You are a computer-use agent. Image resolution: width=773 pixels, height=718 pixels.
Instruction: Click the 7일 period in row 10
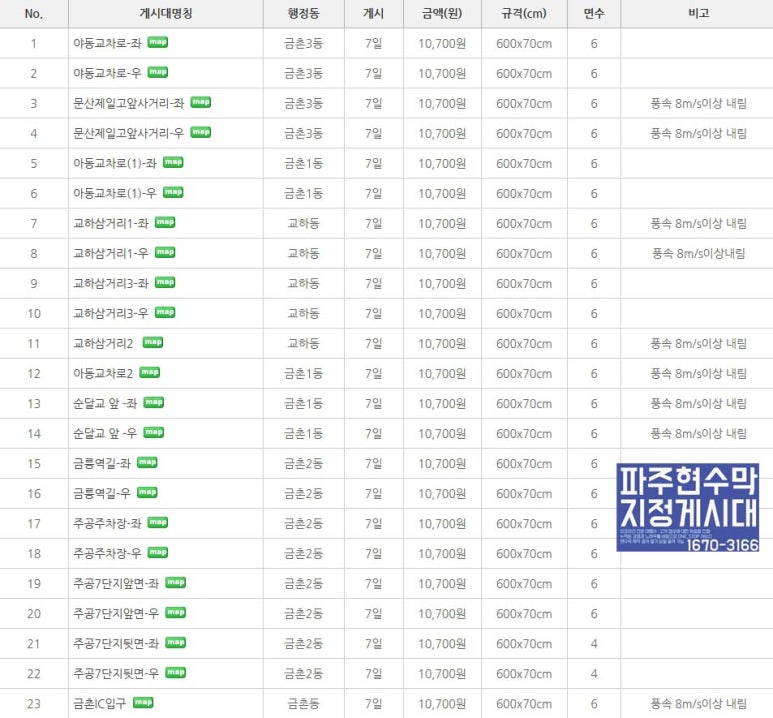tap(374, 314)
